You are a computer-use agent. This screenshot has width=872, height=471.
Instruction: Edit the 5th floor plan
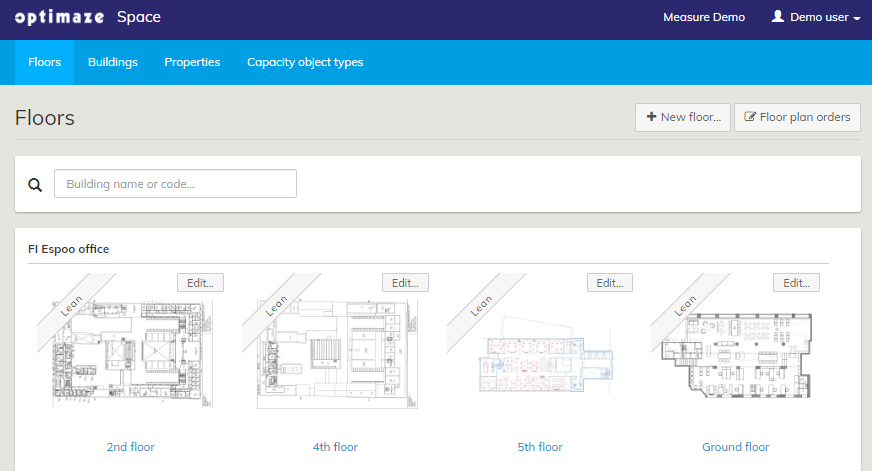coord(610,283)
